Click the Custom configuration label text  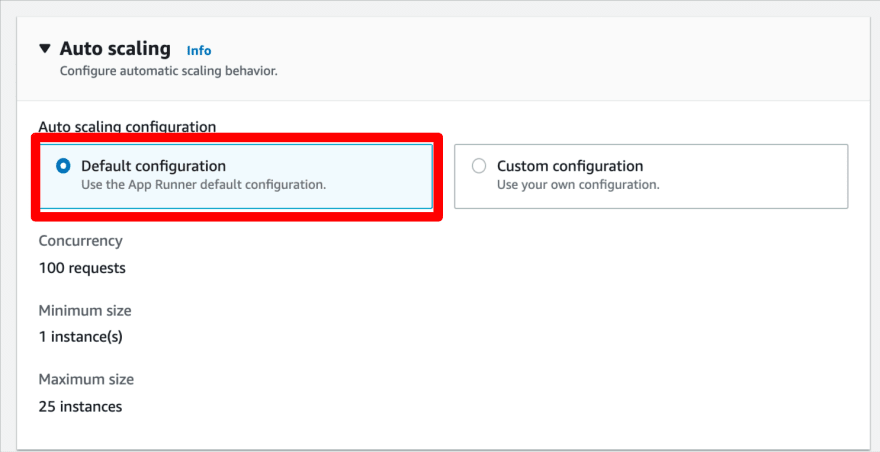click(570, 166)
